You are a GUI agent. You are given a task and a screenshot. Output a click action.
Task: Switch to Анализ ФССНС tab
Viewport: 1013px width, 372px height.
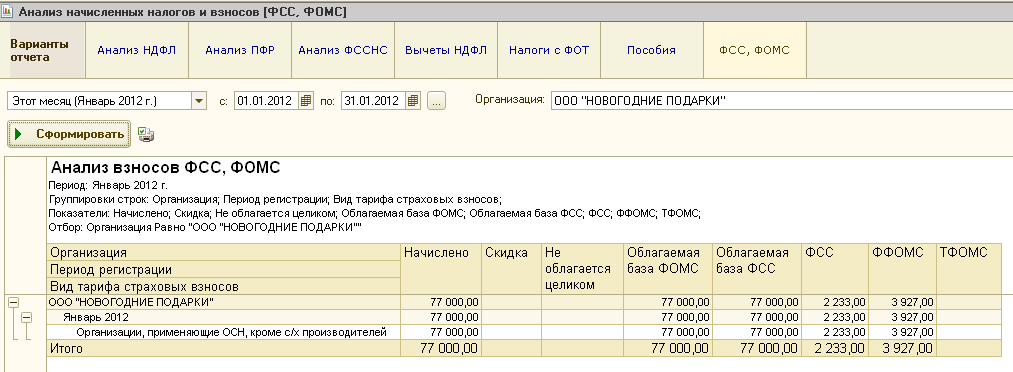click(343, 50)
